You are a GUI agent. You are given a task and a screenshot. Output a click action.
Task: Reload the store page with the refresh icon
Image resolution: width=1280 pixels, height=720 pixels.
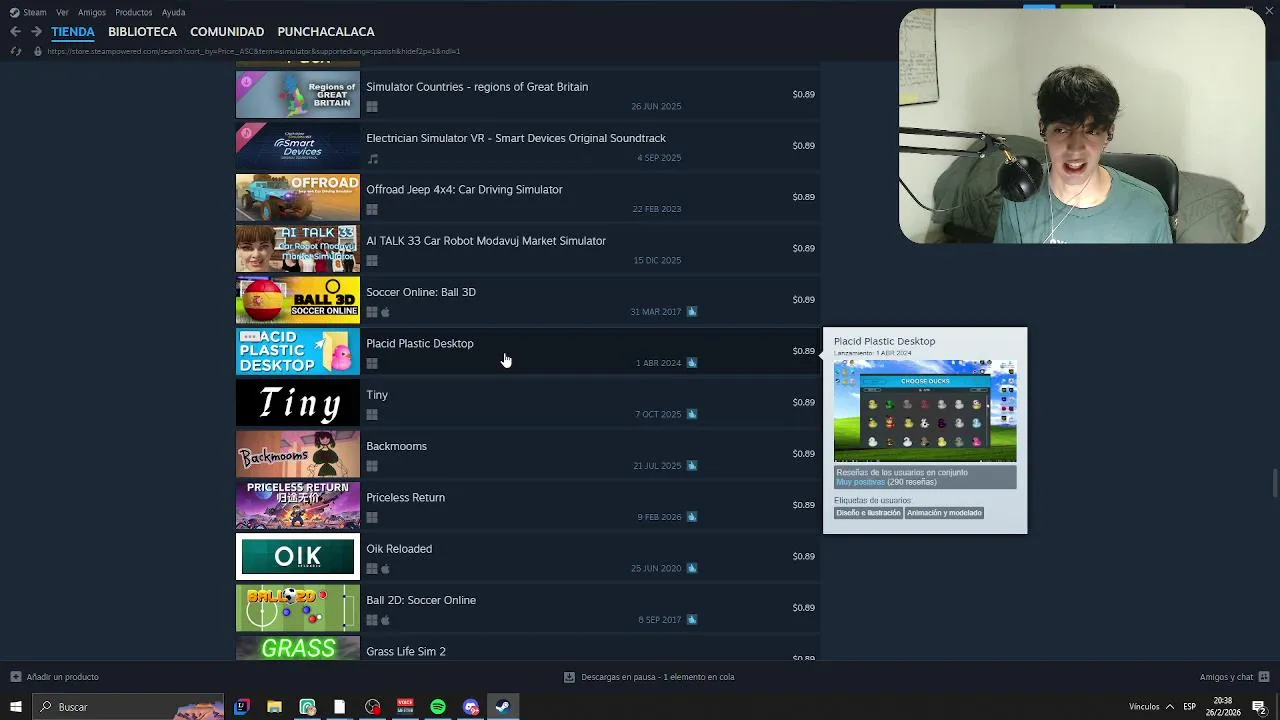15,51
